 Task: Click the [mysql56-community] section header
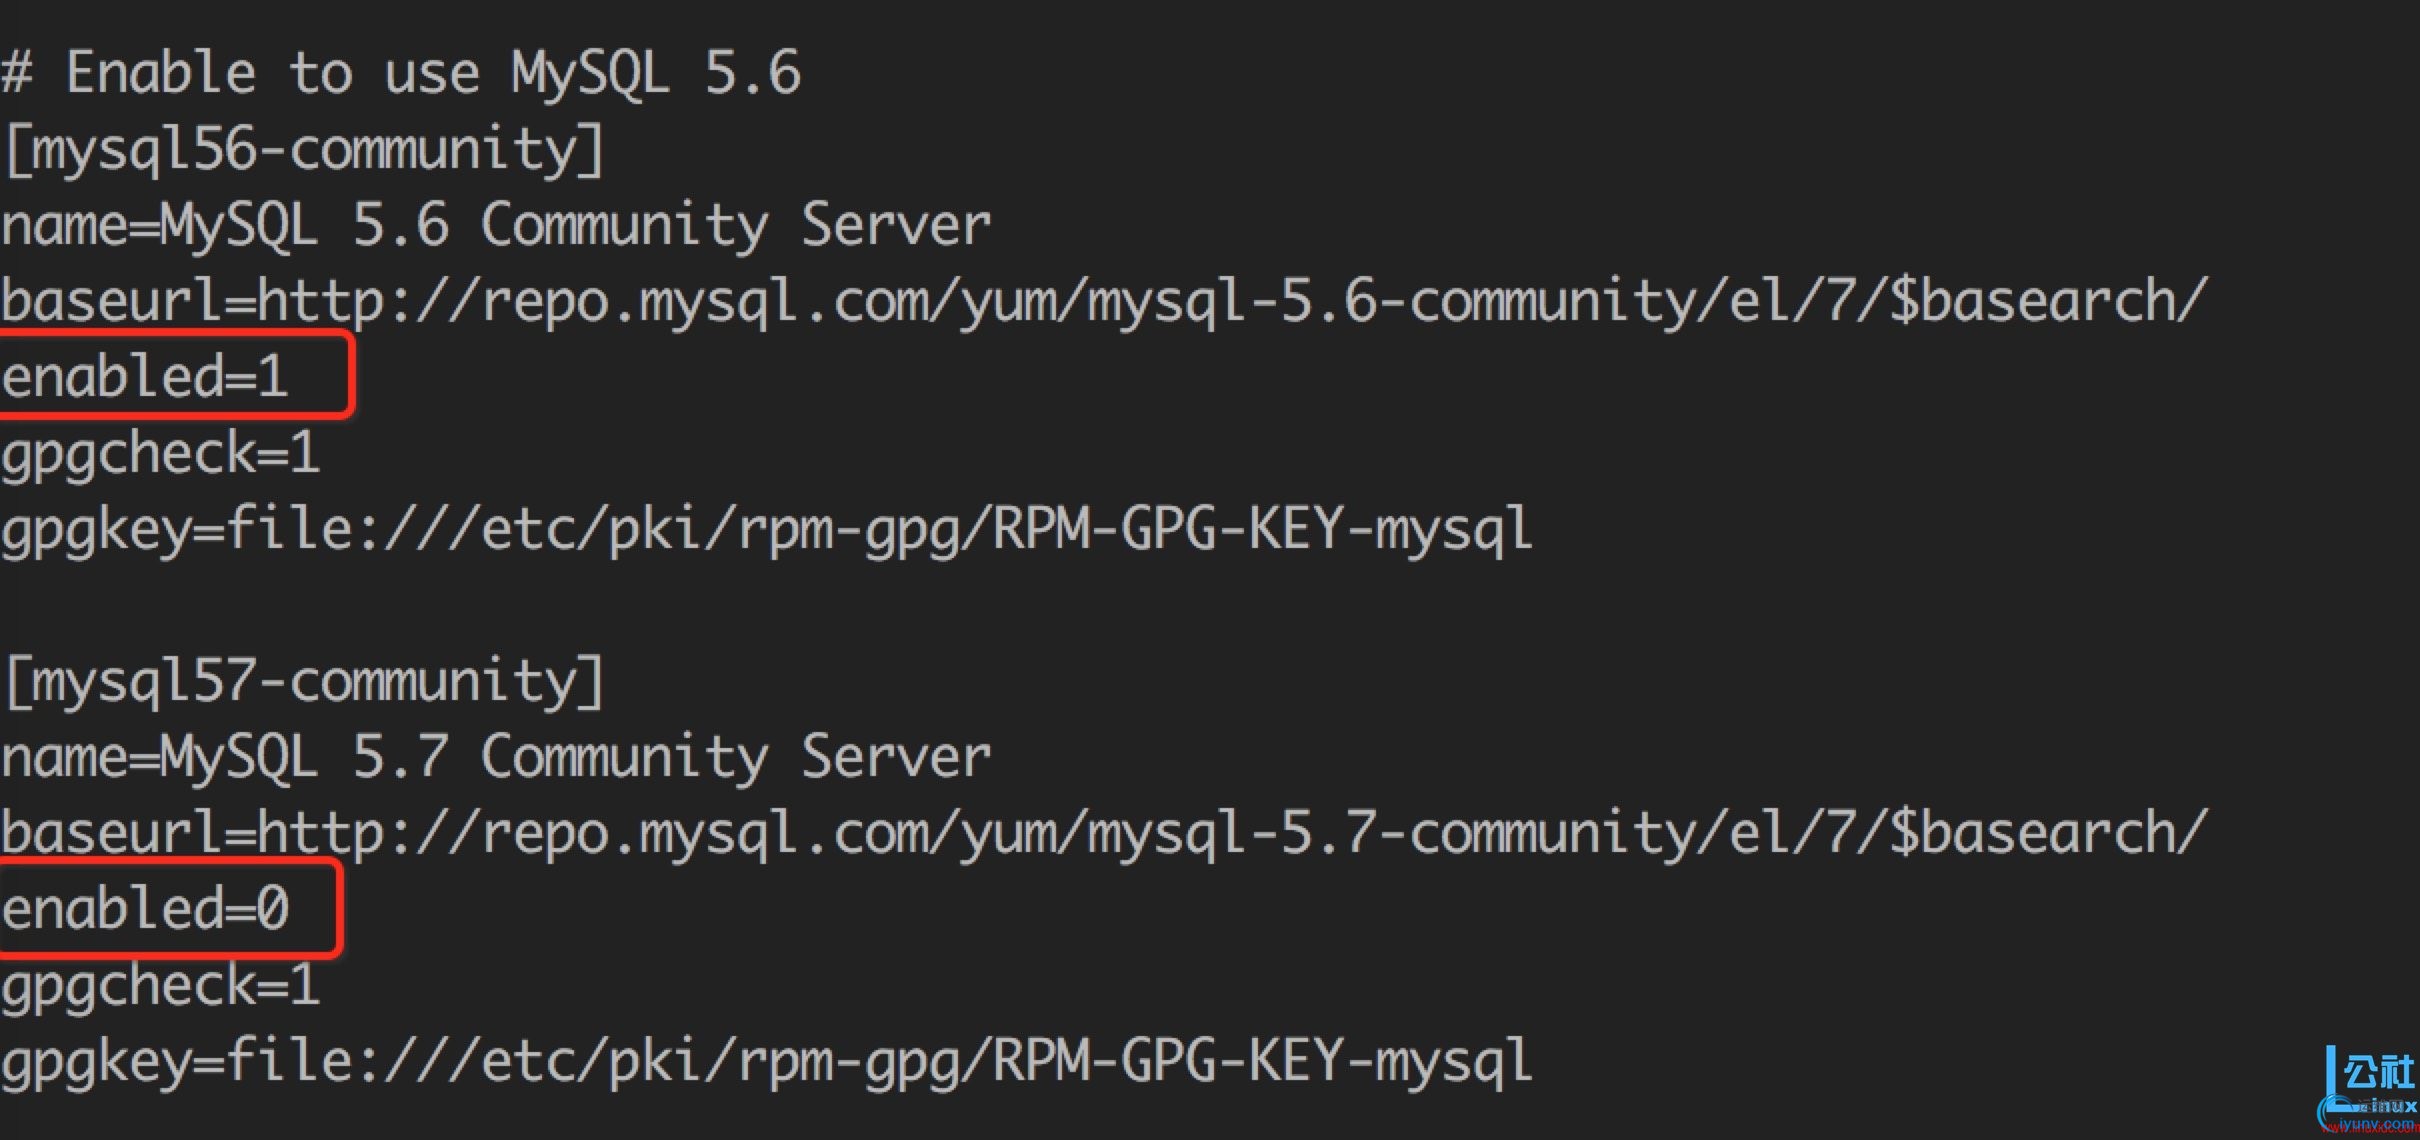[304, 150]
